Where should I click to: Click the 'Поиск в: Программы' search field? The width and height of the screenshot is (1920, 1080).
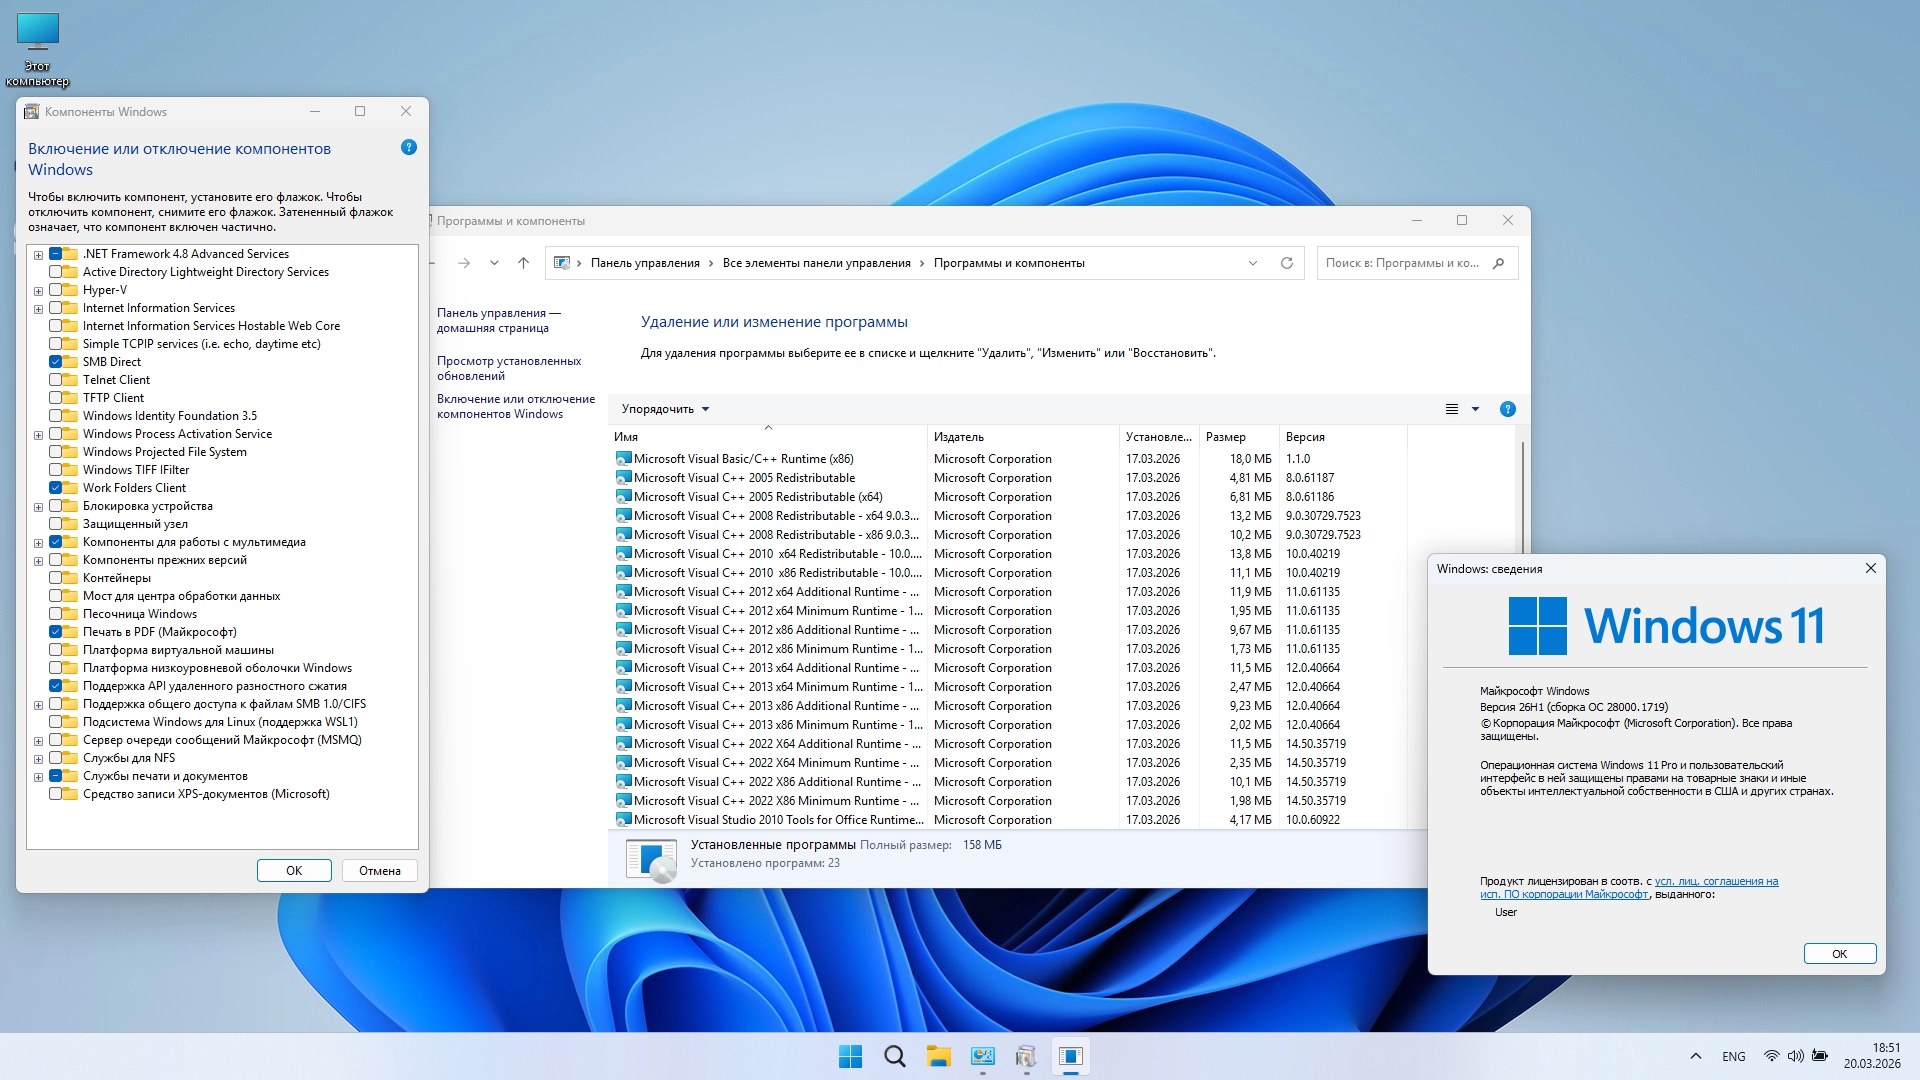pos(1402,263)
